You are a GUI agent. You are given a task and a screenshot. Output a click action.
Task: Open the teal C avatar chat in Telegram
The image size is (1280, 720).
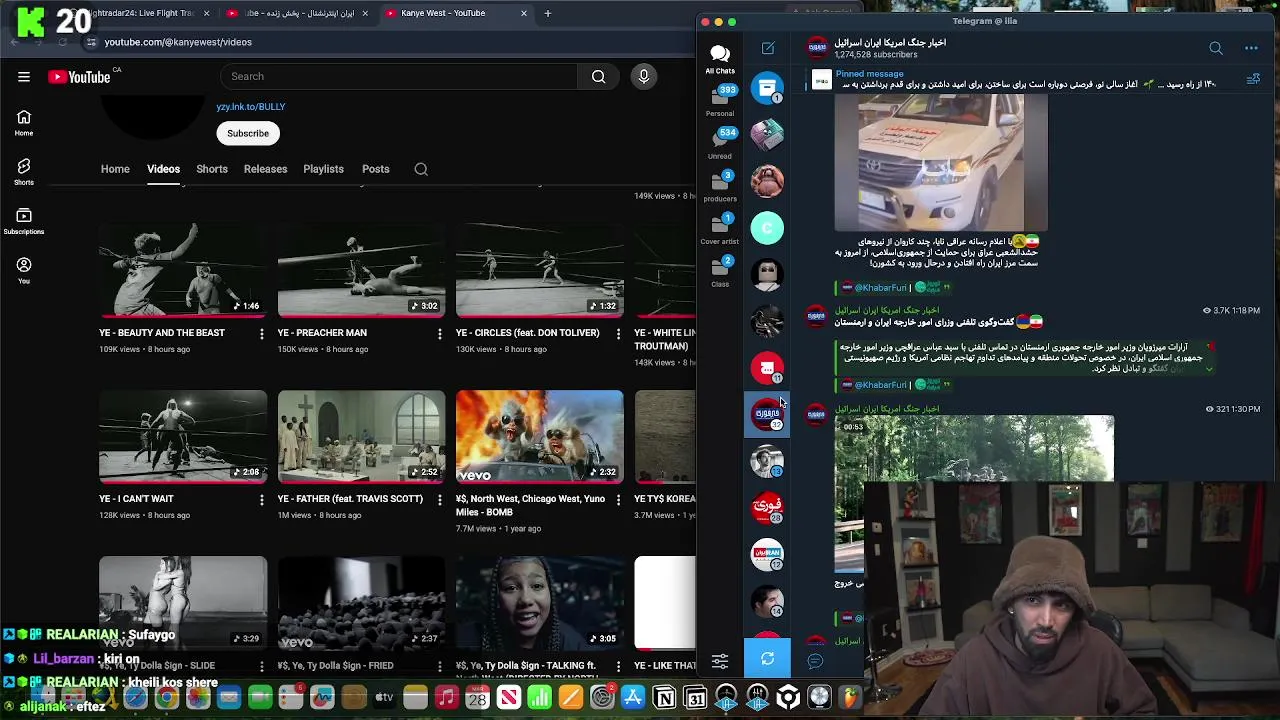point(767,228)
